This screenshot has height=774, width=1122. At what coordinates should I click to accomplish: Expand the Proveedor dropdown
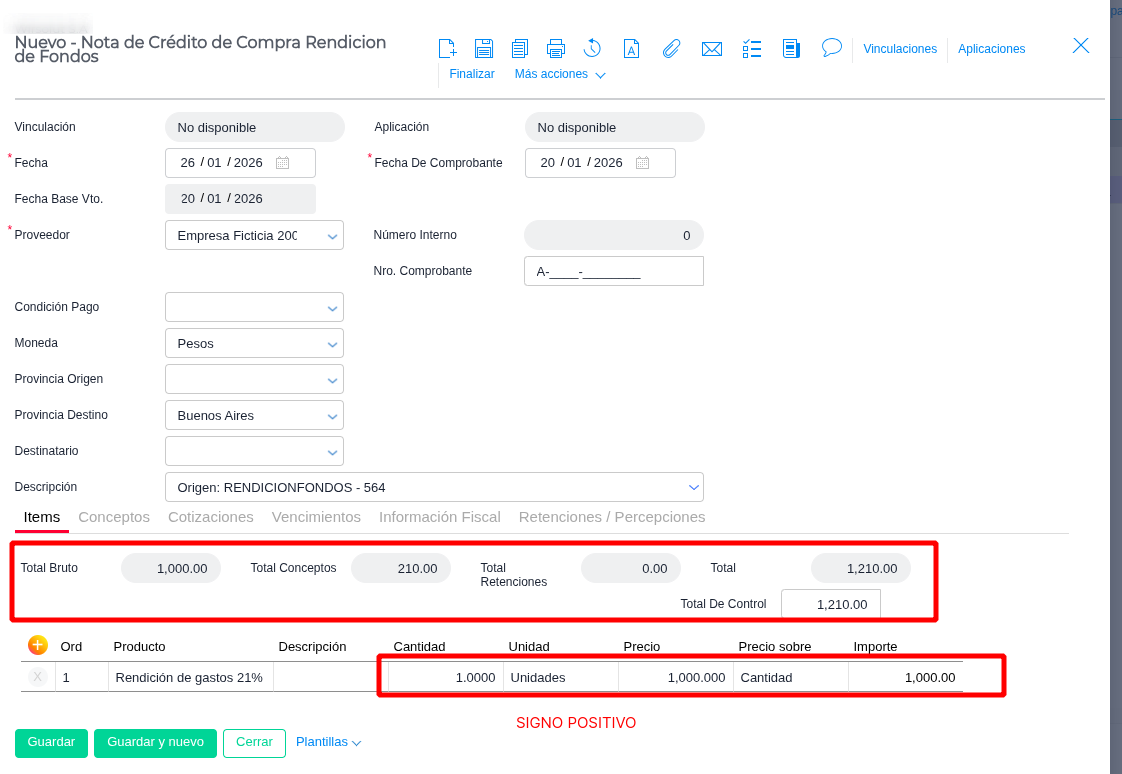(x=333, y=236)
